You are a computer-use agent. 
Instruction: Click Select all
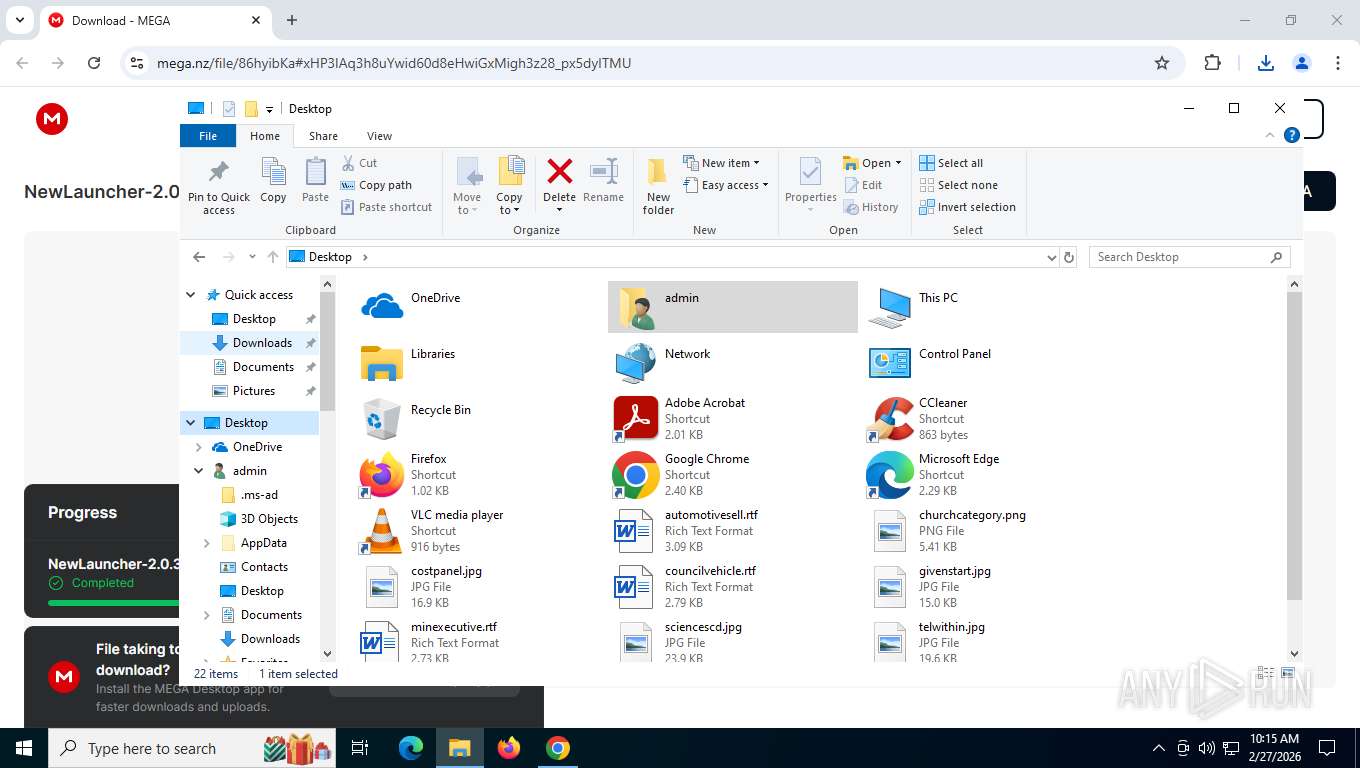pyautogui.click(x=951, y=163)
